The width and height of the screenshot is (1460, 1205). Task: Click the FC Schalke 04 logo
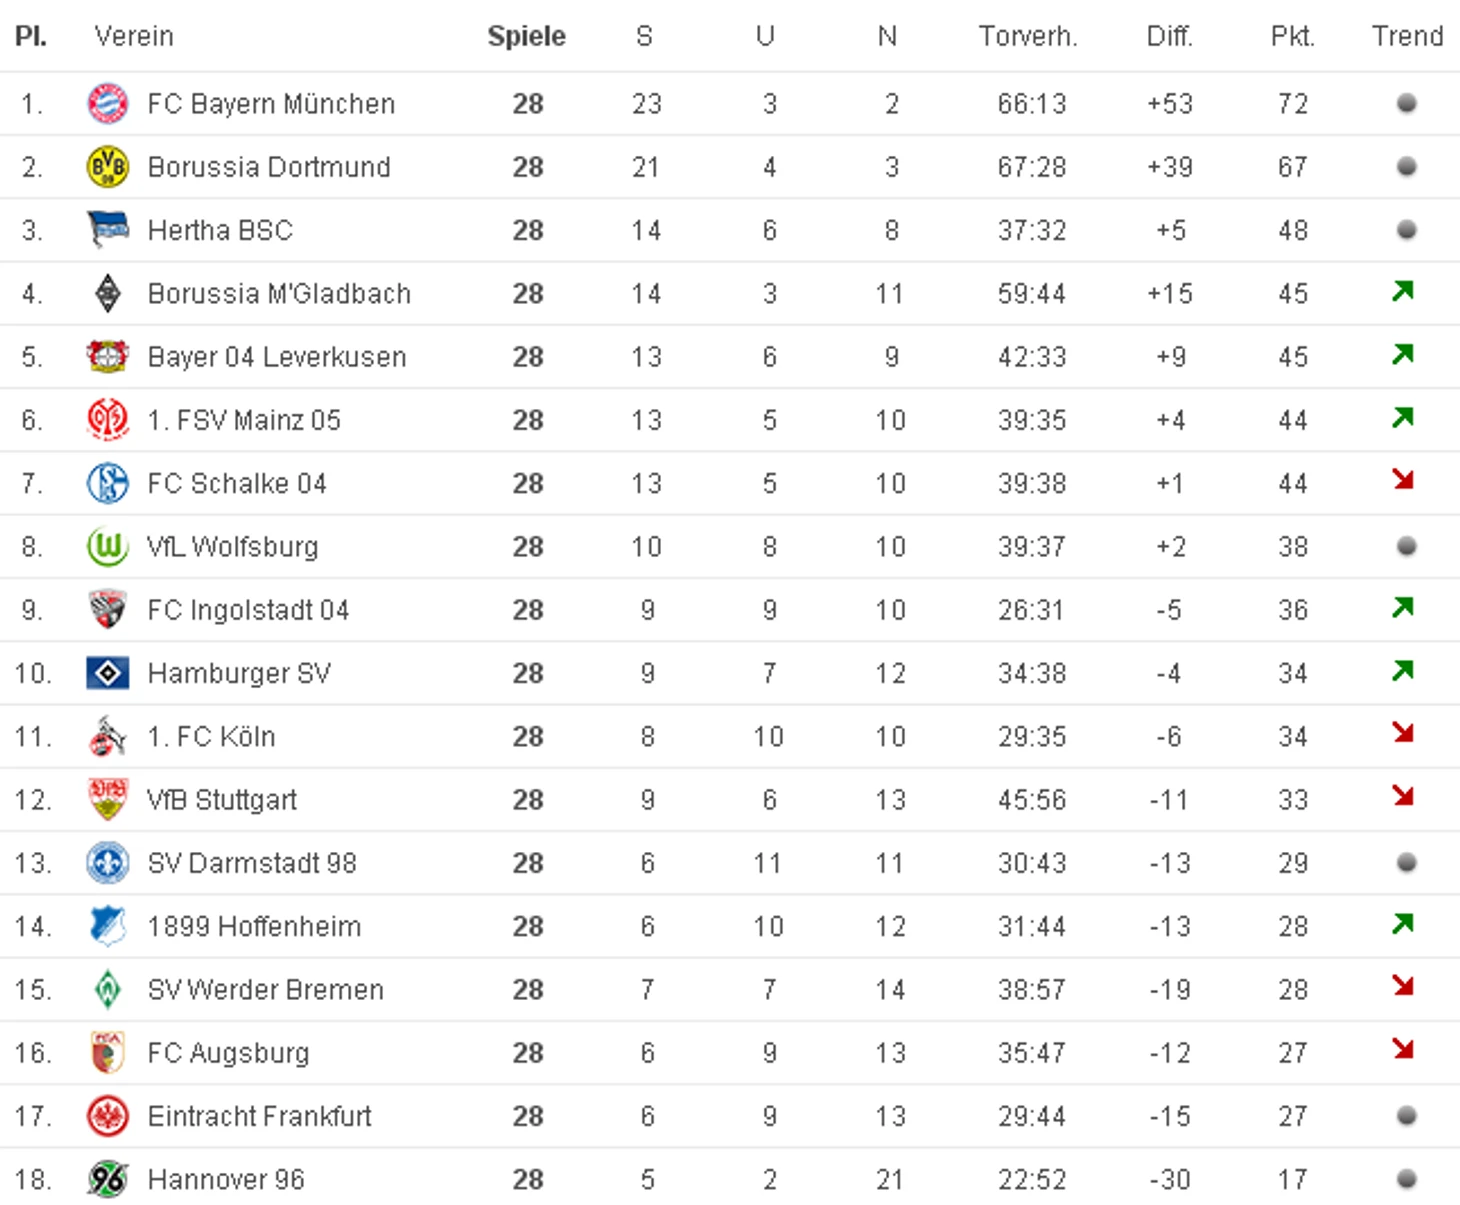point(108,483)
